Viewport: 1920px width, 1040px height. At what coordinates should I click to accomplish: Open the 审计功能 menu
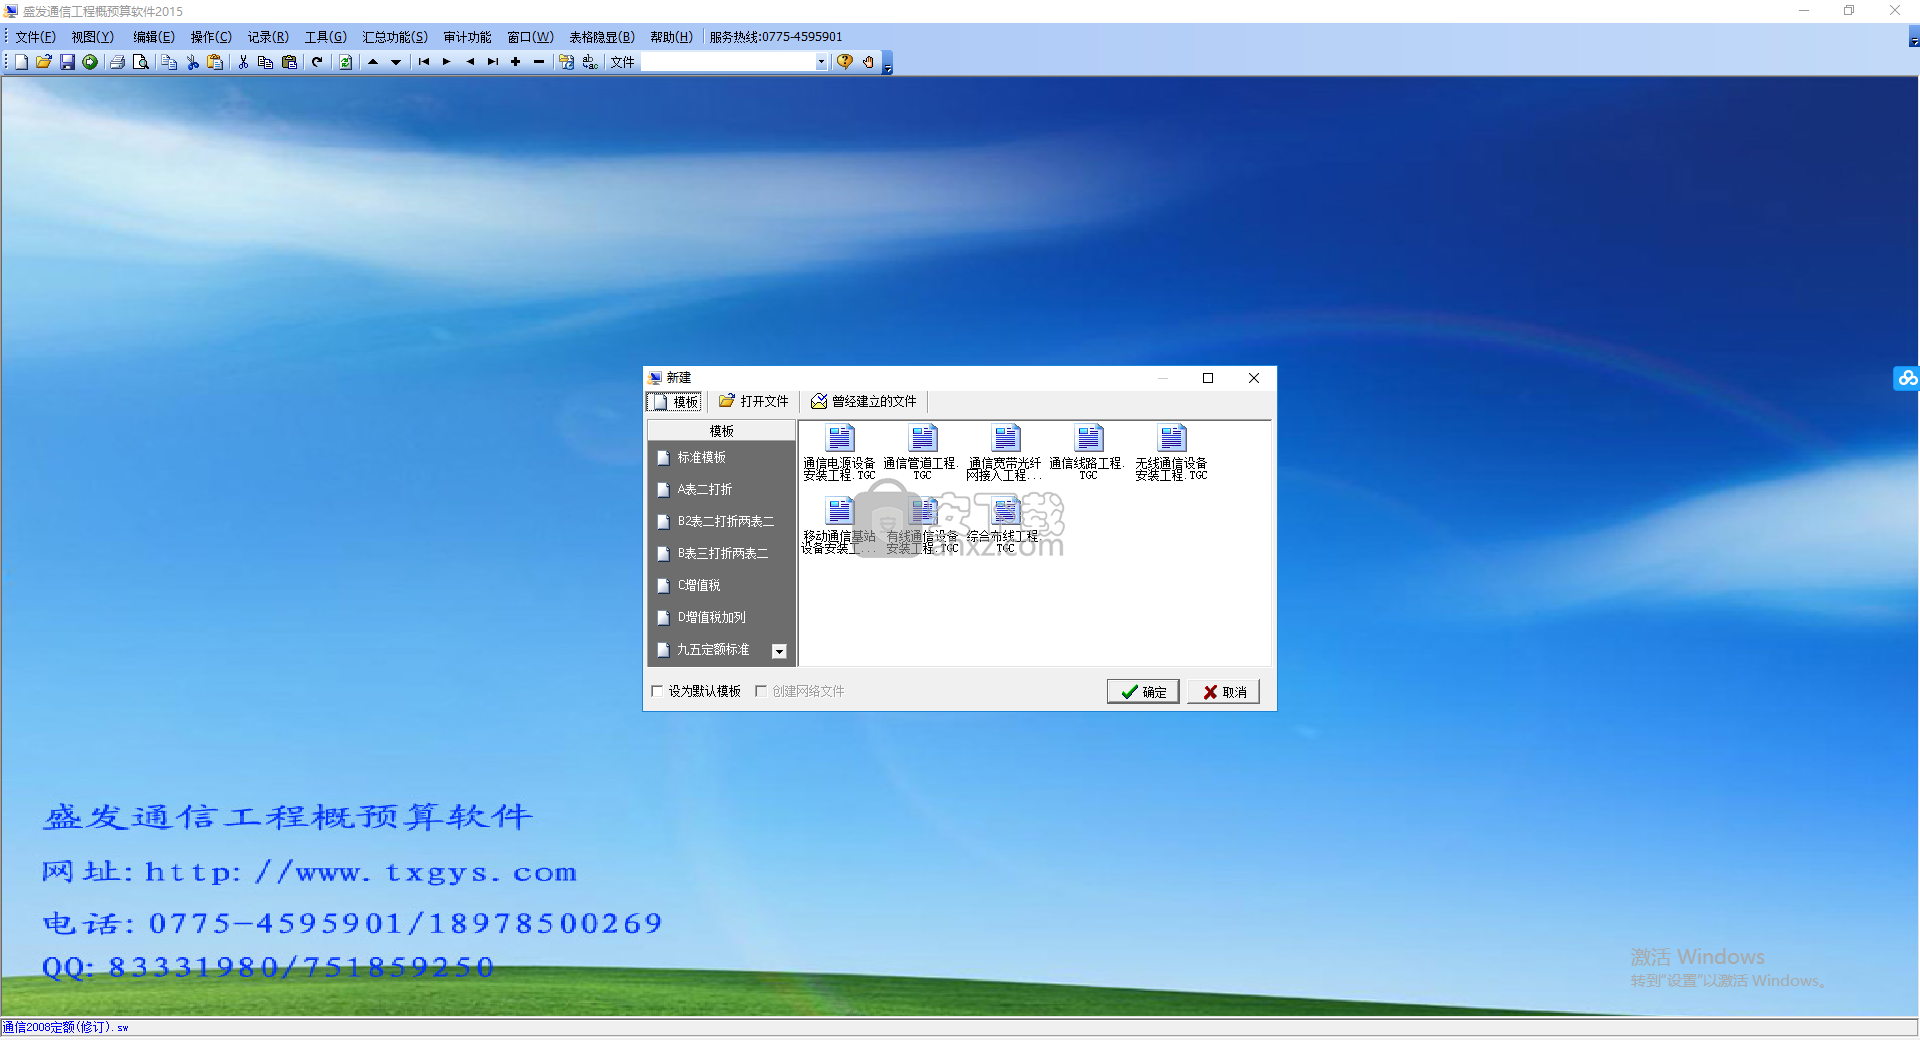pos(468,37)
